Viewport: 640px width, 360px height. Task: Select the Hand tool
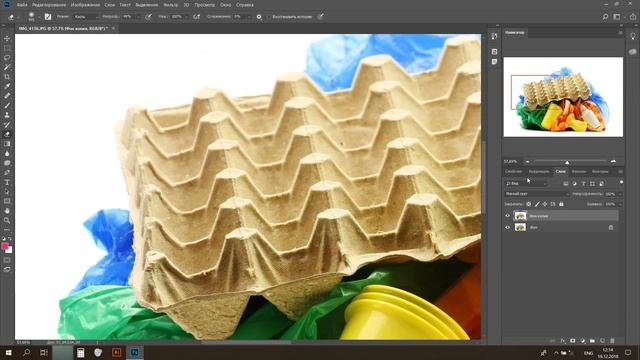click(7, 211)
